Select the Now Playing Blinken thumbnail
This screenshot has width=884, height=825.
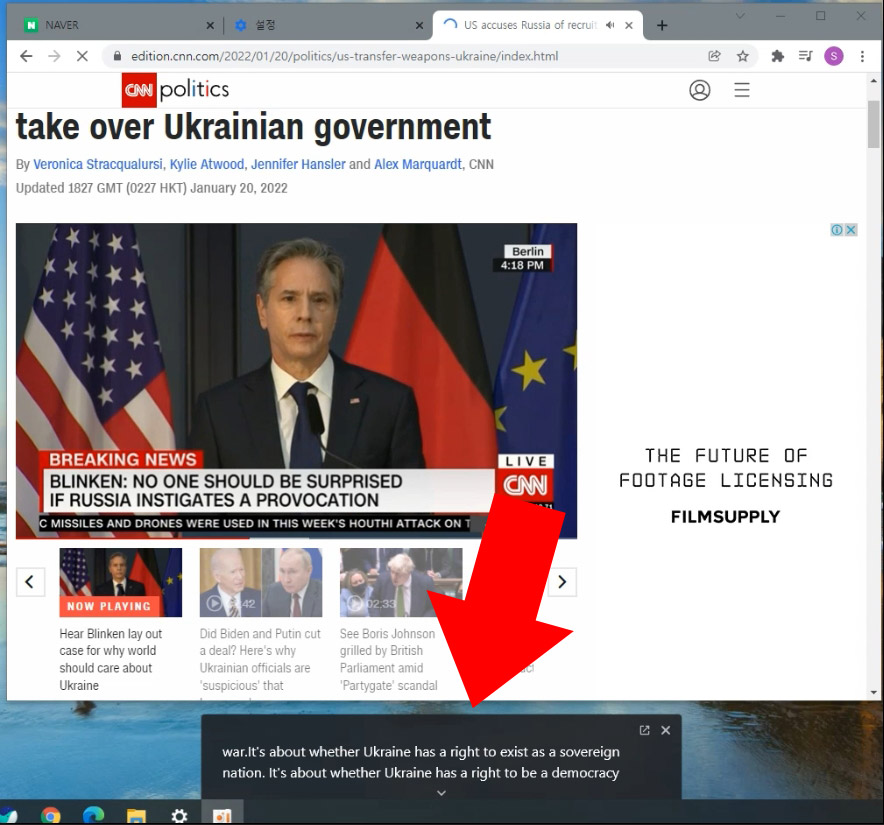[121, 582]
